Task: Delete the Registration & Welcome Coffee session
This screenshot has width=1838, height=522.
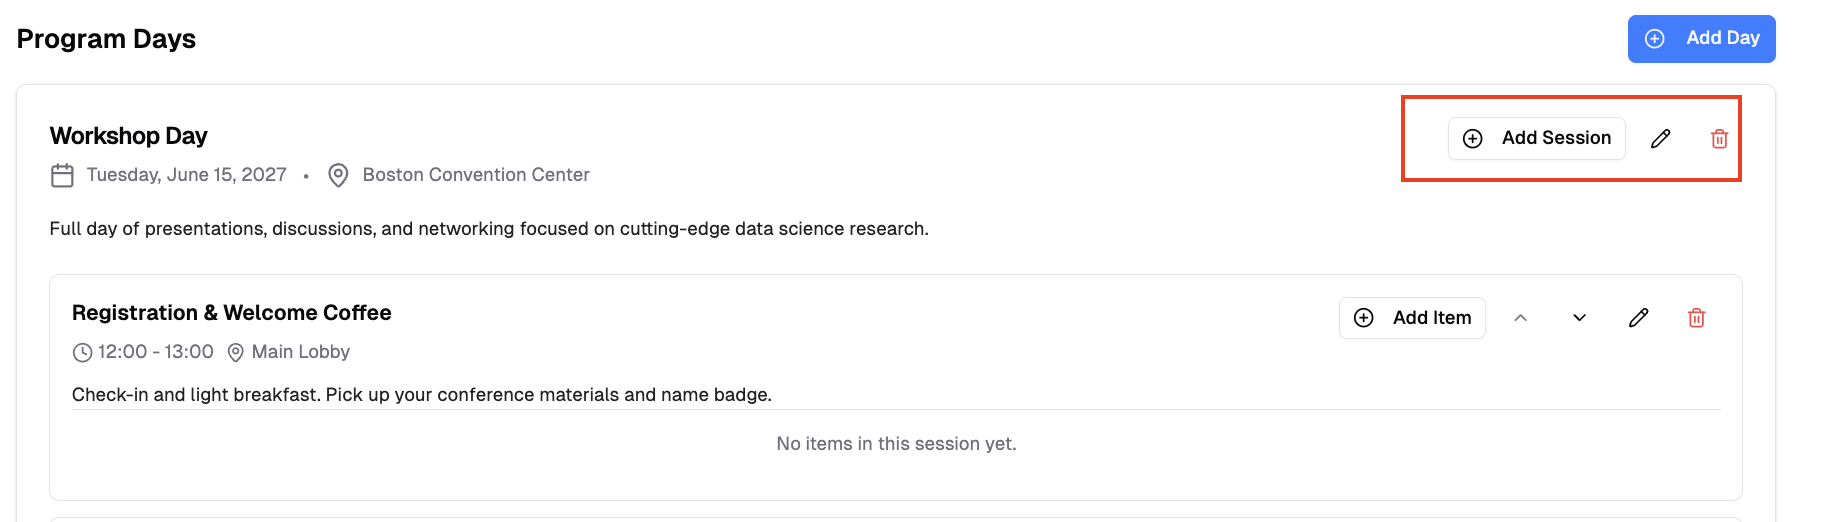Action: pos(1696,318)
